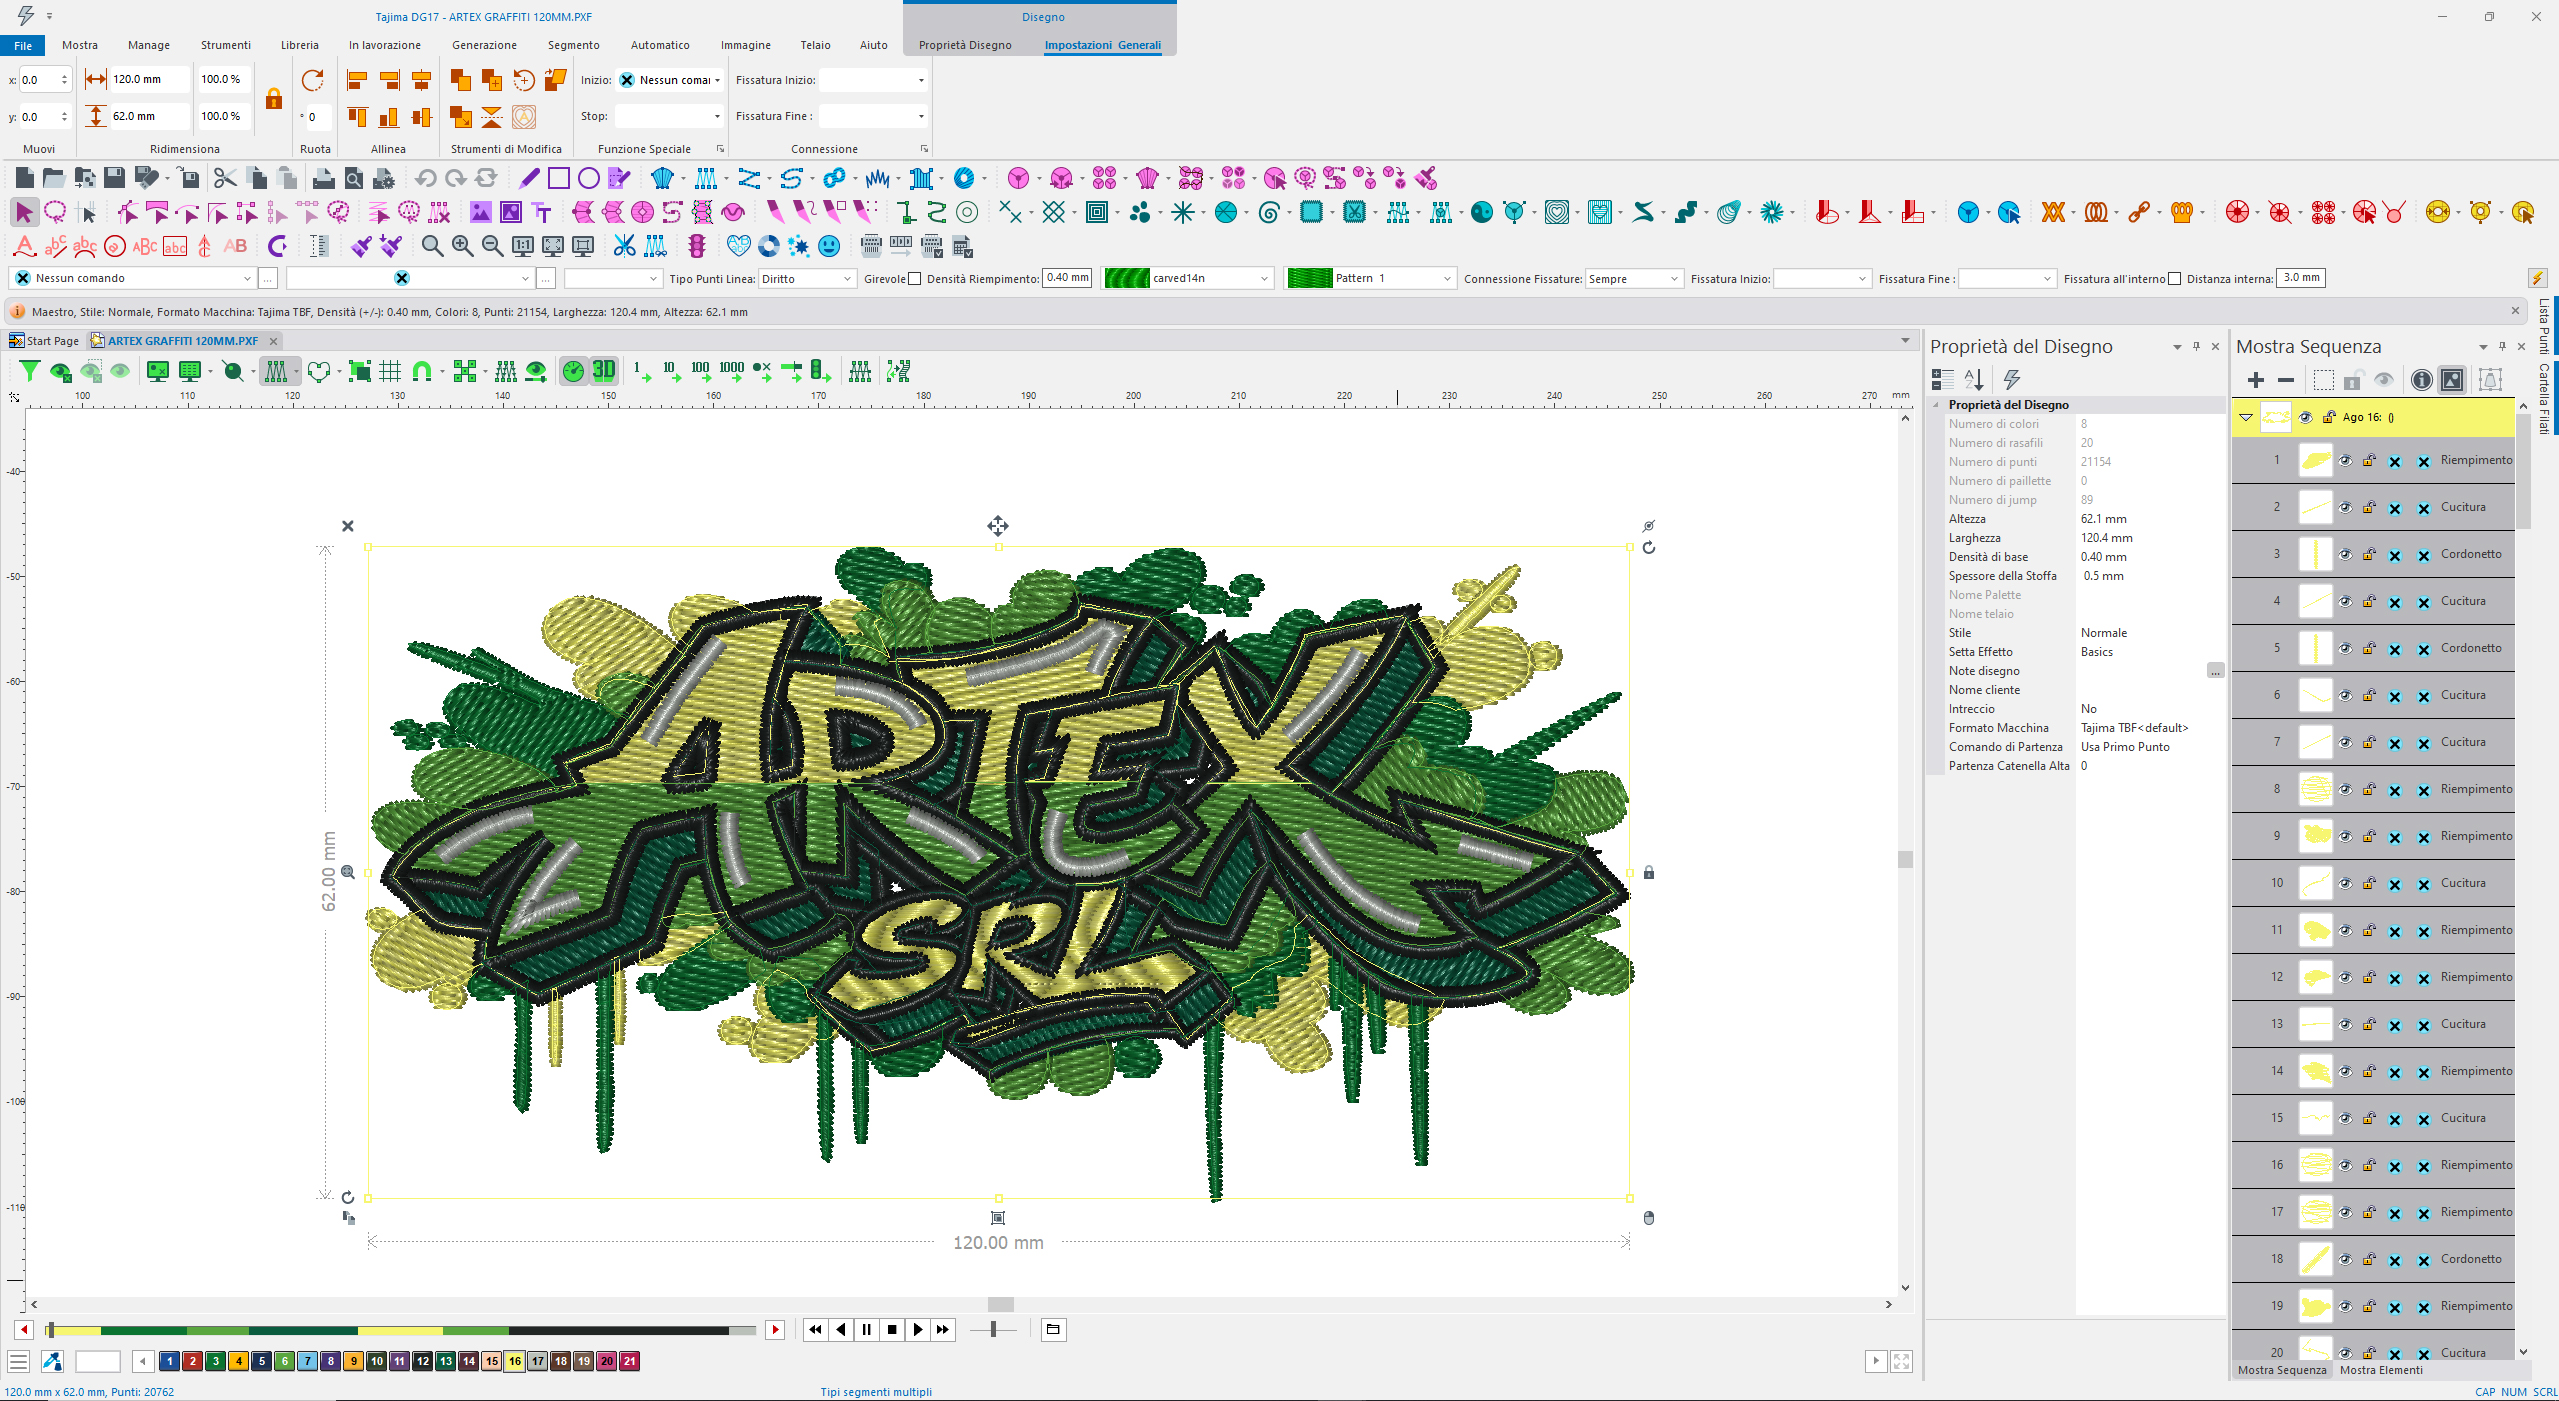Toggle the grid display icon

(x=390, y=371)
